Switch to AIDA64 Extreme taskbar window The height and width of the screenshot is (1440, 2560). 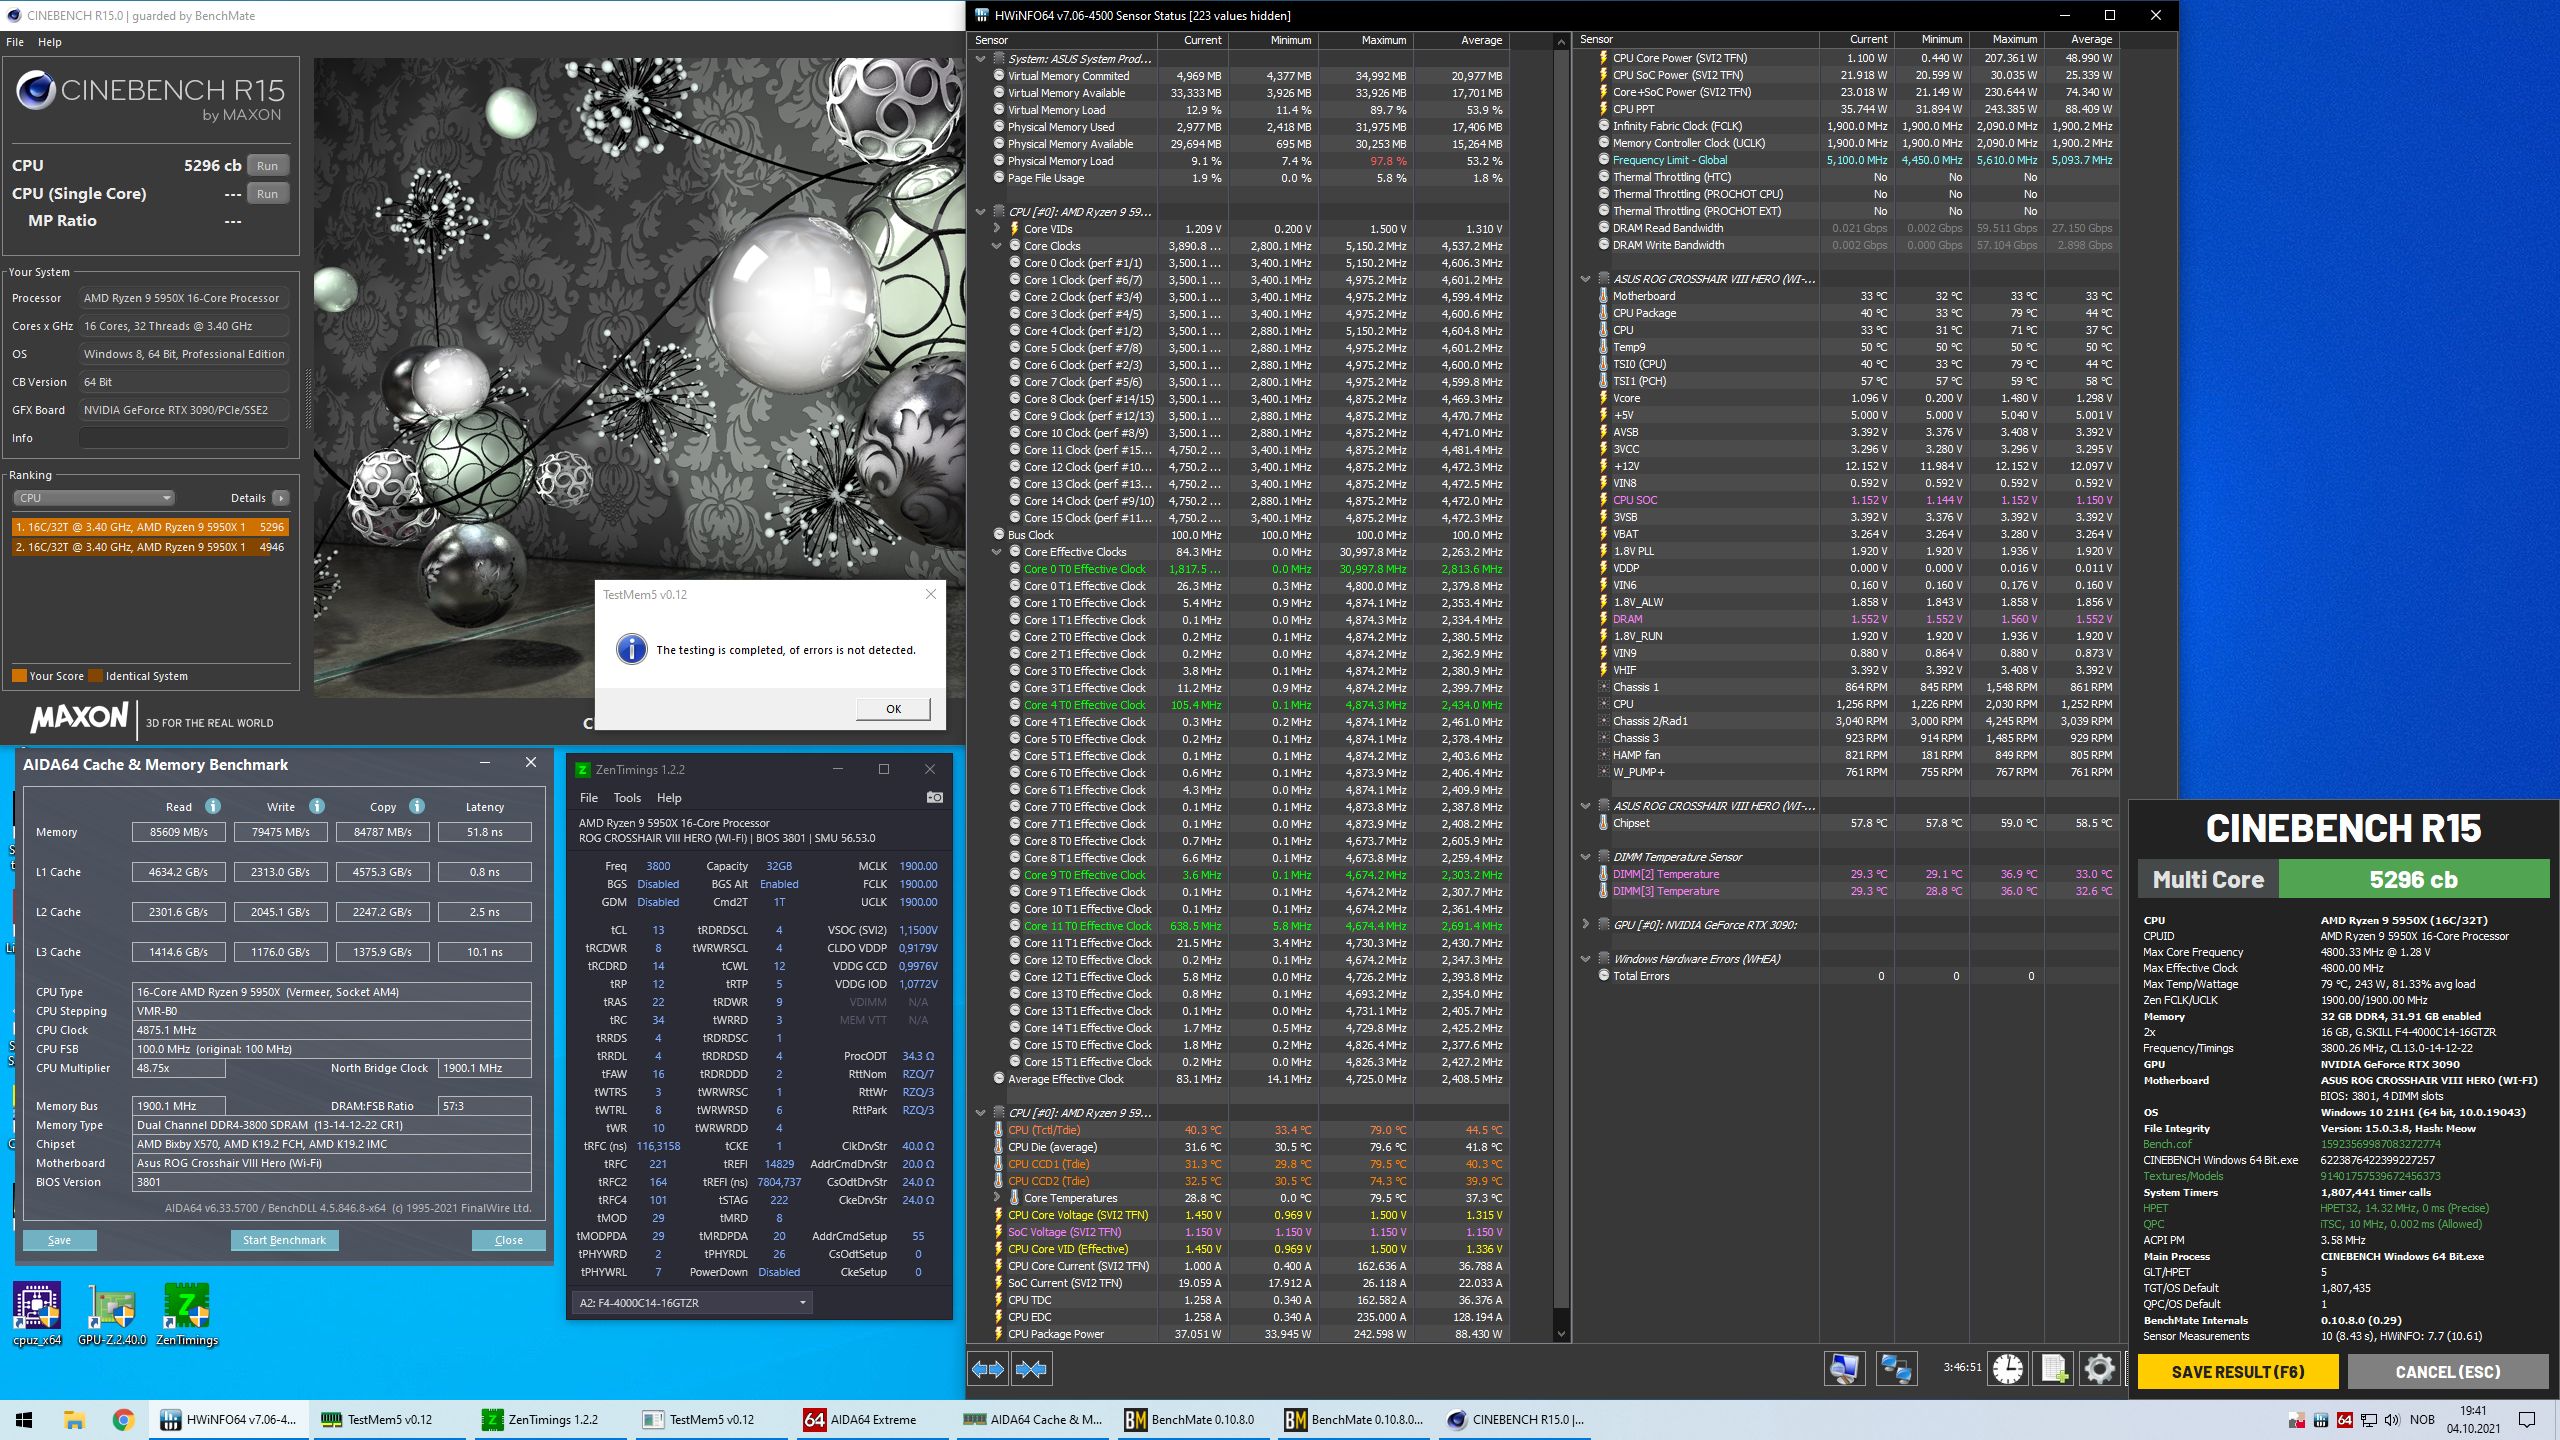(872, 1419)
